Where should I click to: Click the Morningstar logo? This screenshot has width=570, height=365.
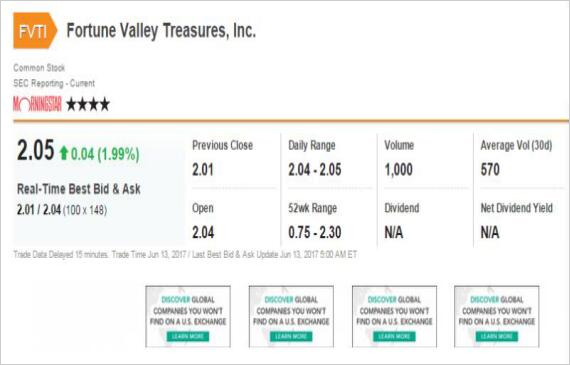pos(37,104)
